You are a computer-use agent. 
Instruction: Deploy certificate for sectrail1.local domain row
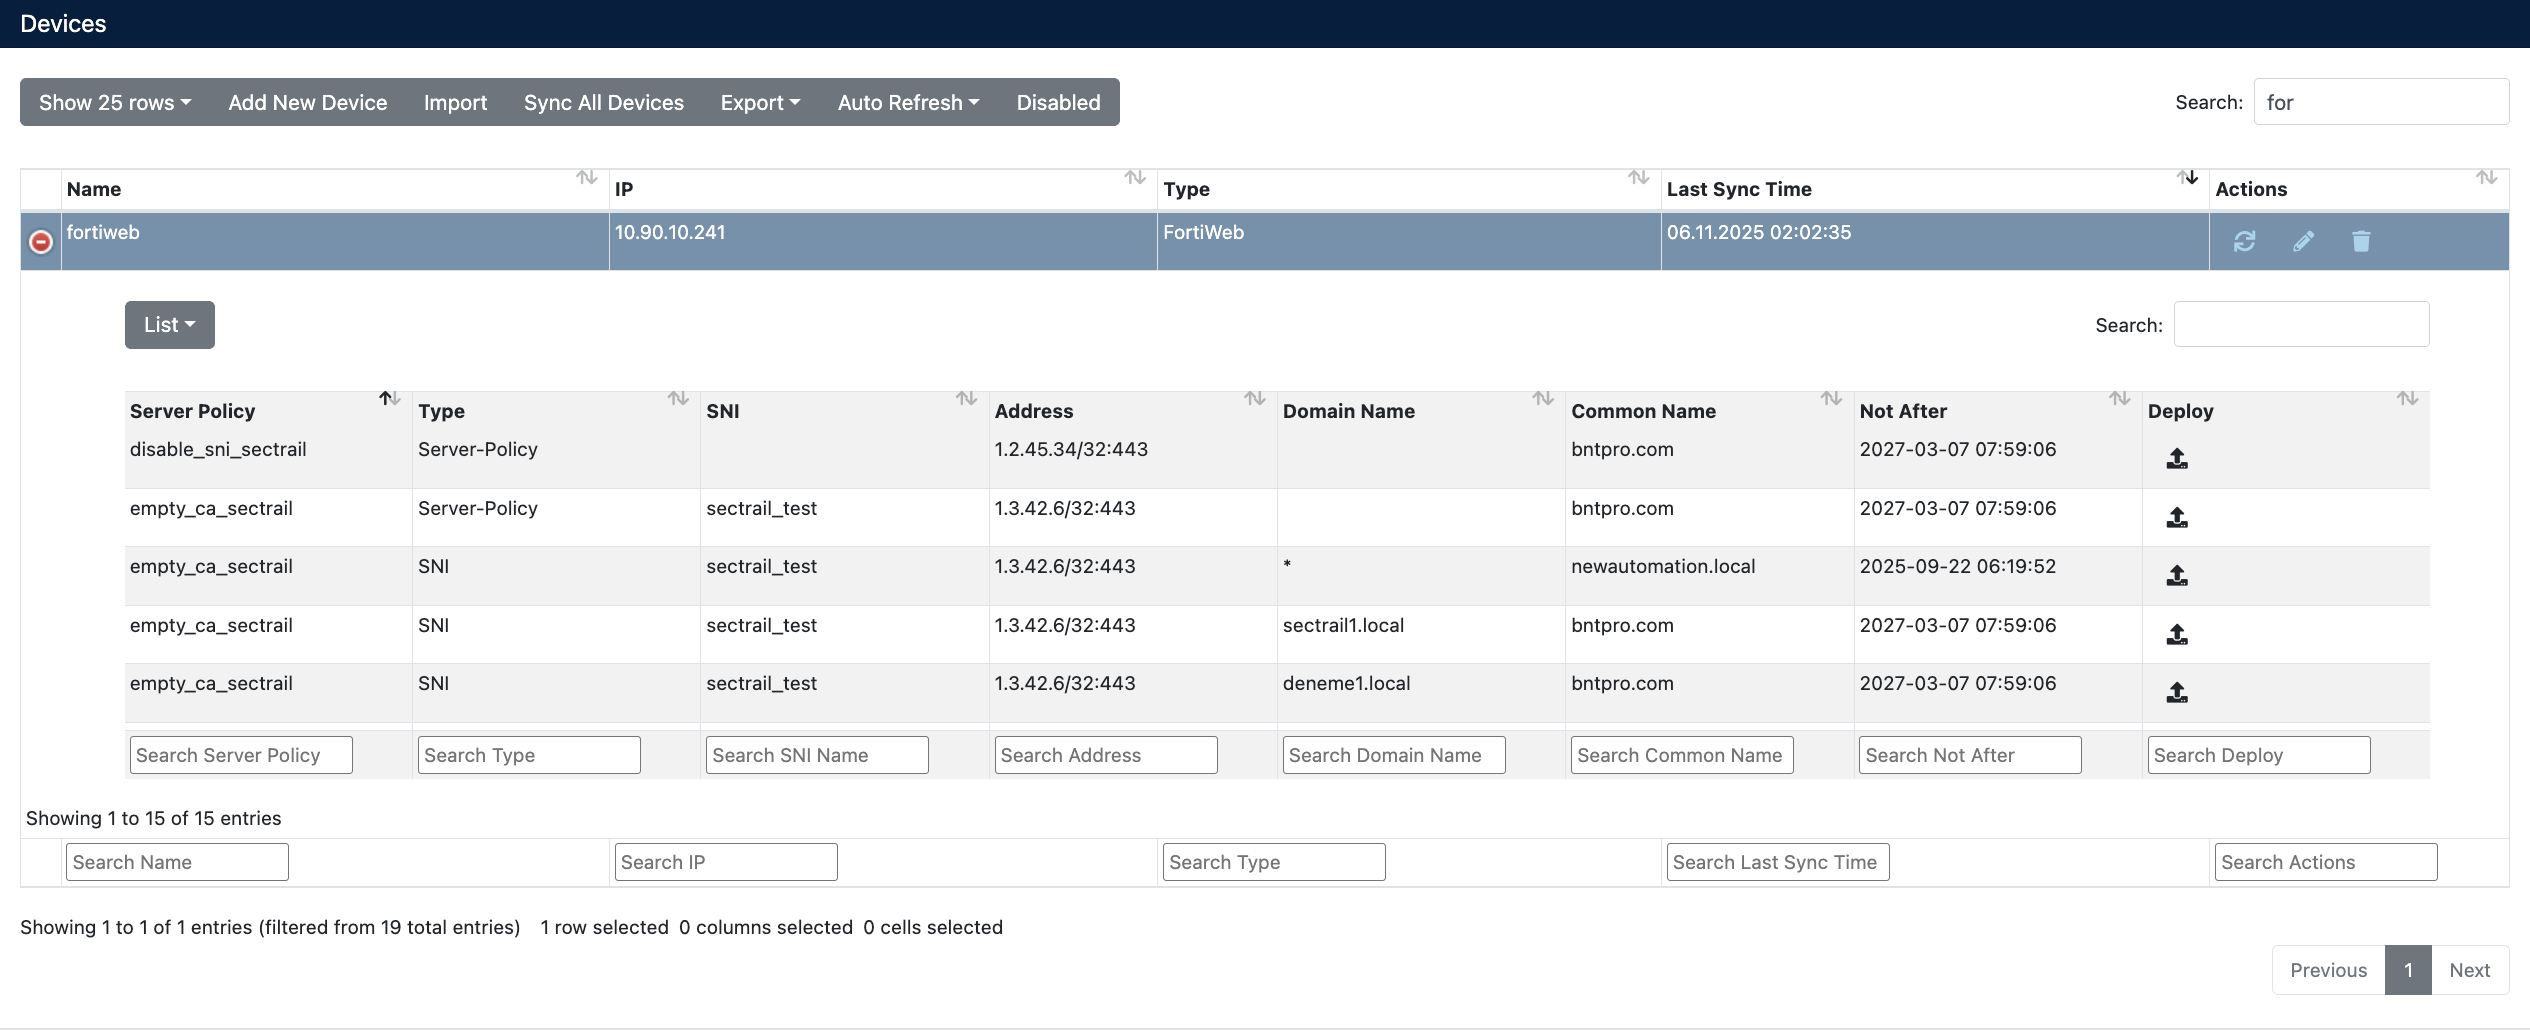pyautogui.click(x=2177, y=634)
